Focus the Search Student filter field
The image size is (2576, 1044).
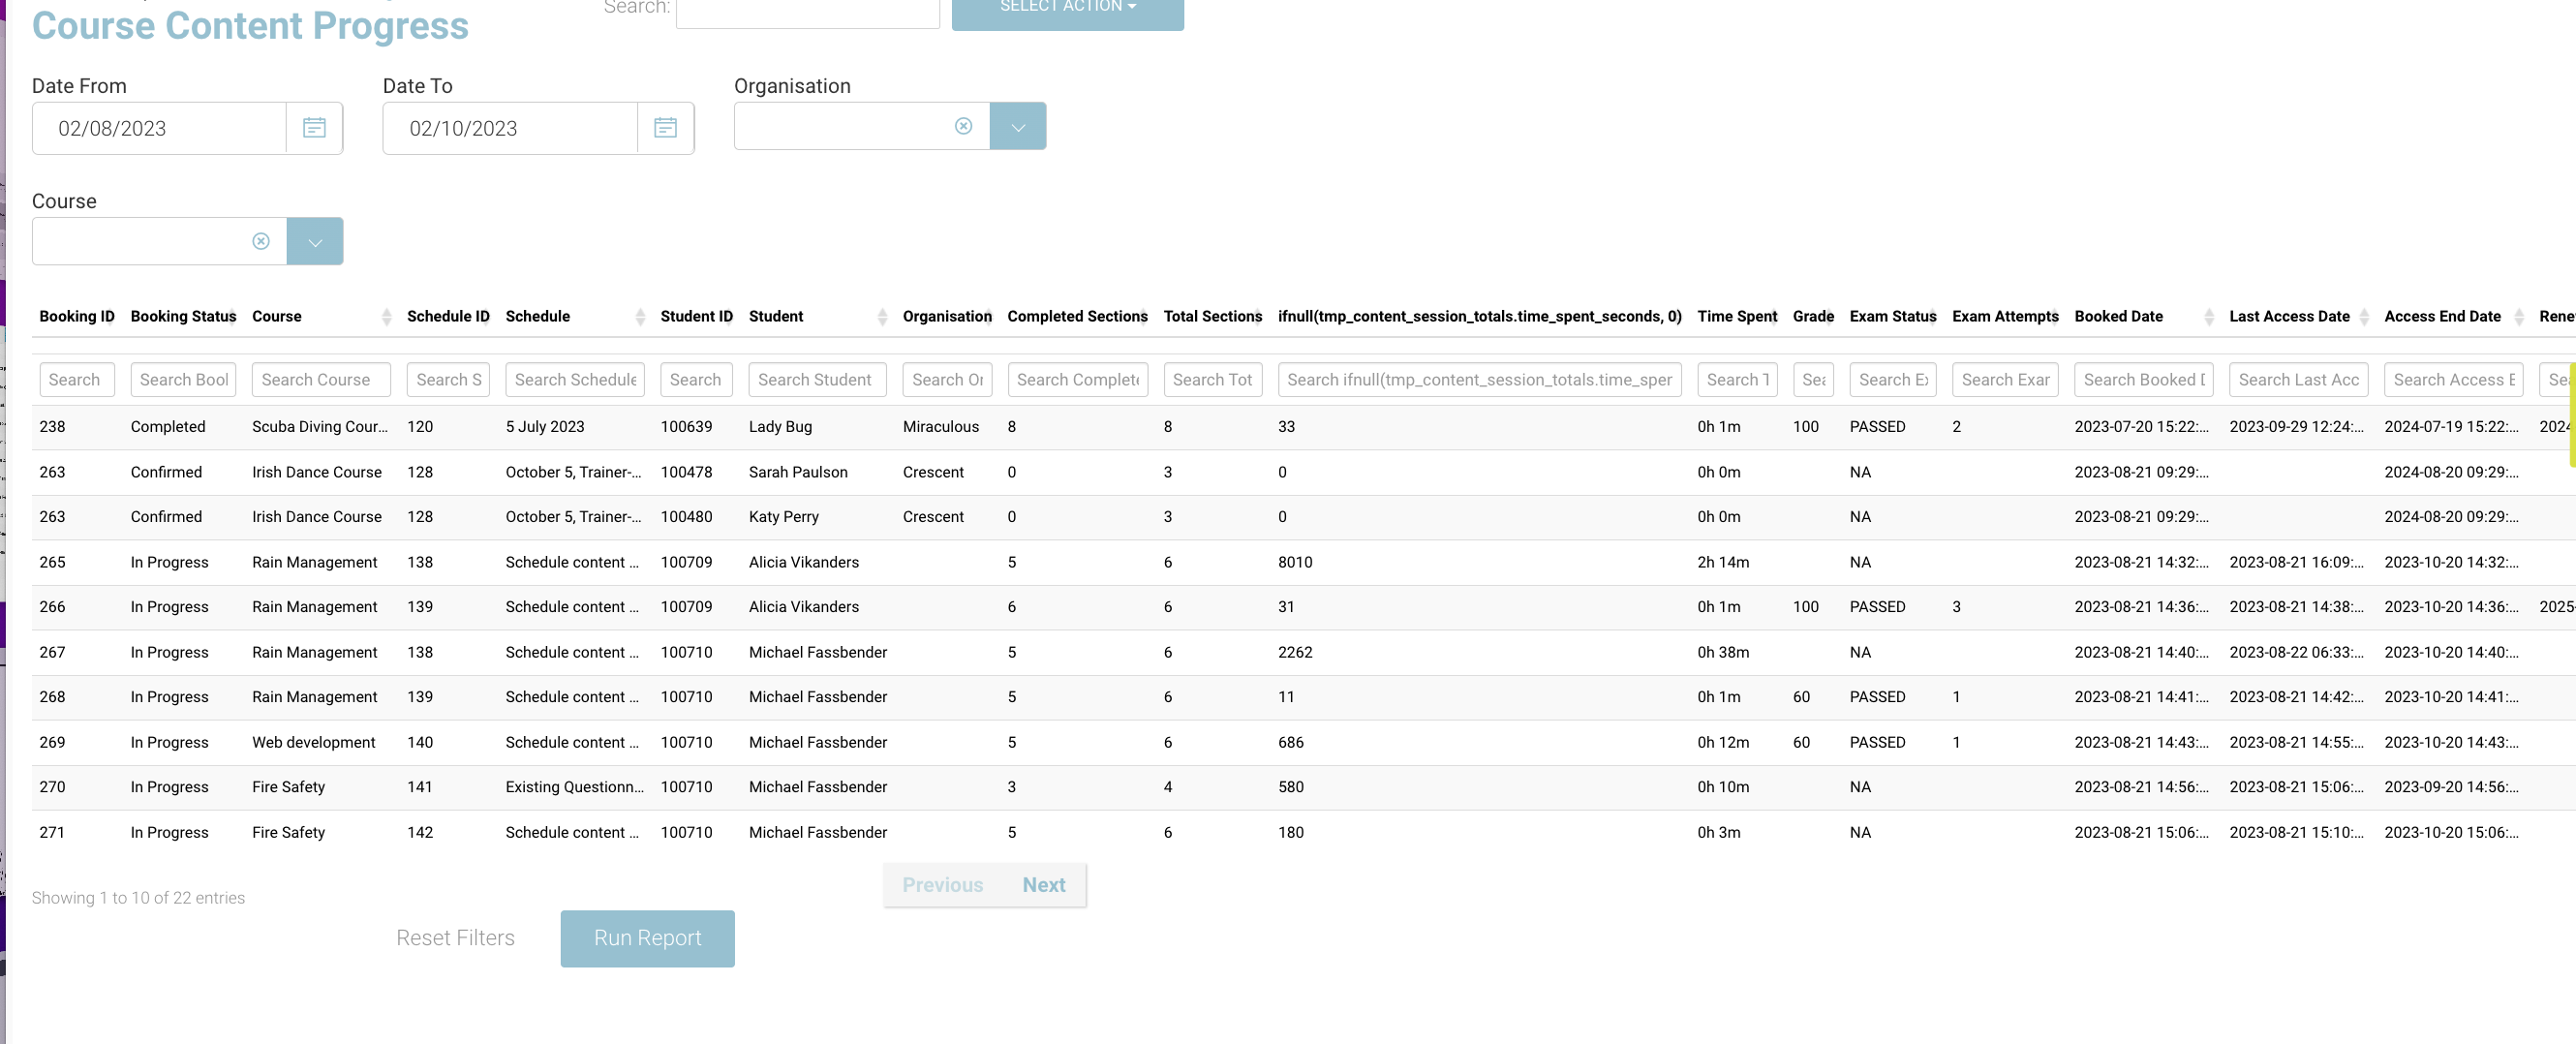[816, 380]
